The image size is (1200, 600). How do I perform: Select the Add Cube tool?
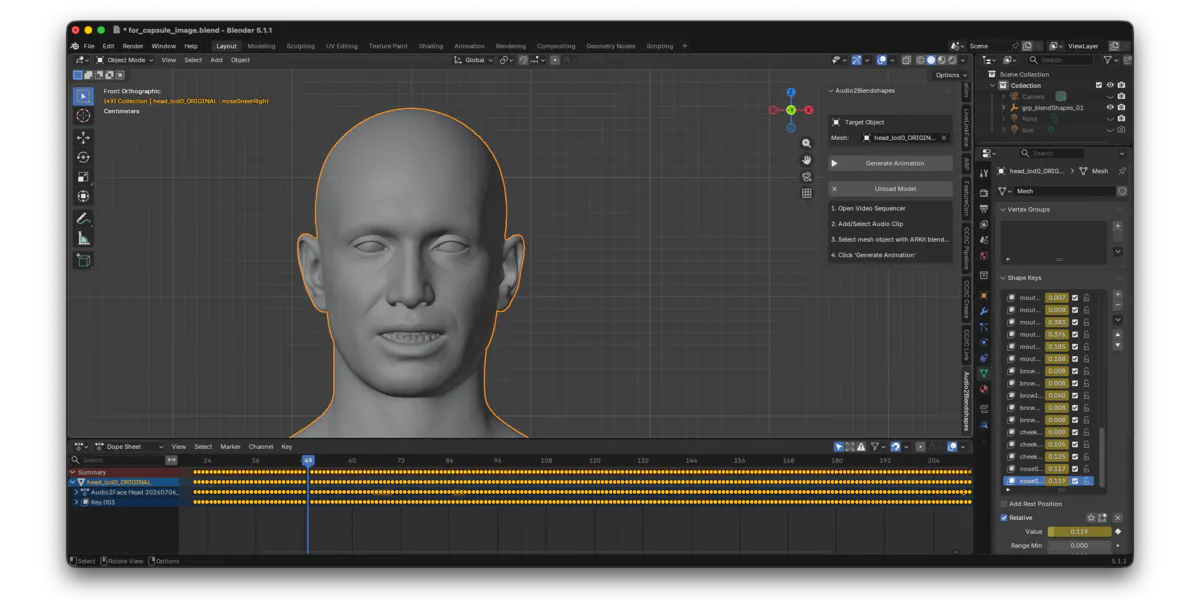tap(83, 260)
